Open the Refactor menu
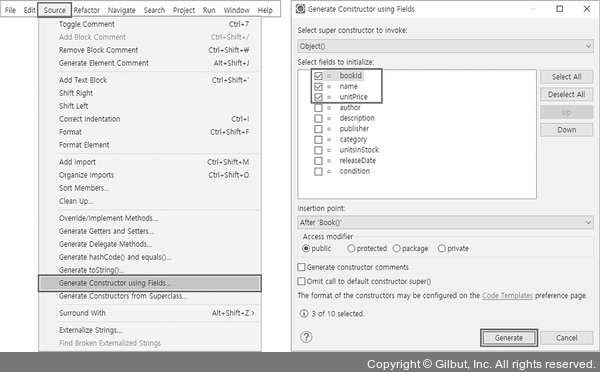 click(86, 10)
